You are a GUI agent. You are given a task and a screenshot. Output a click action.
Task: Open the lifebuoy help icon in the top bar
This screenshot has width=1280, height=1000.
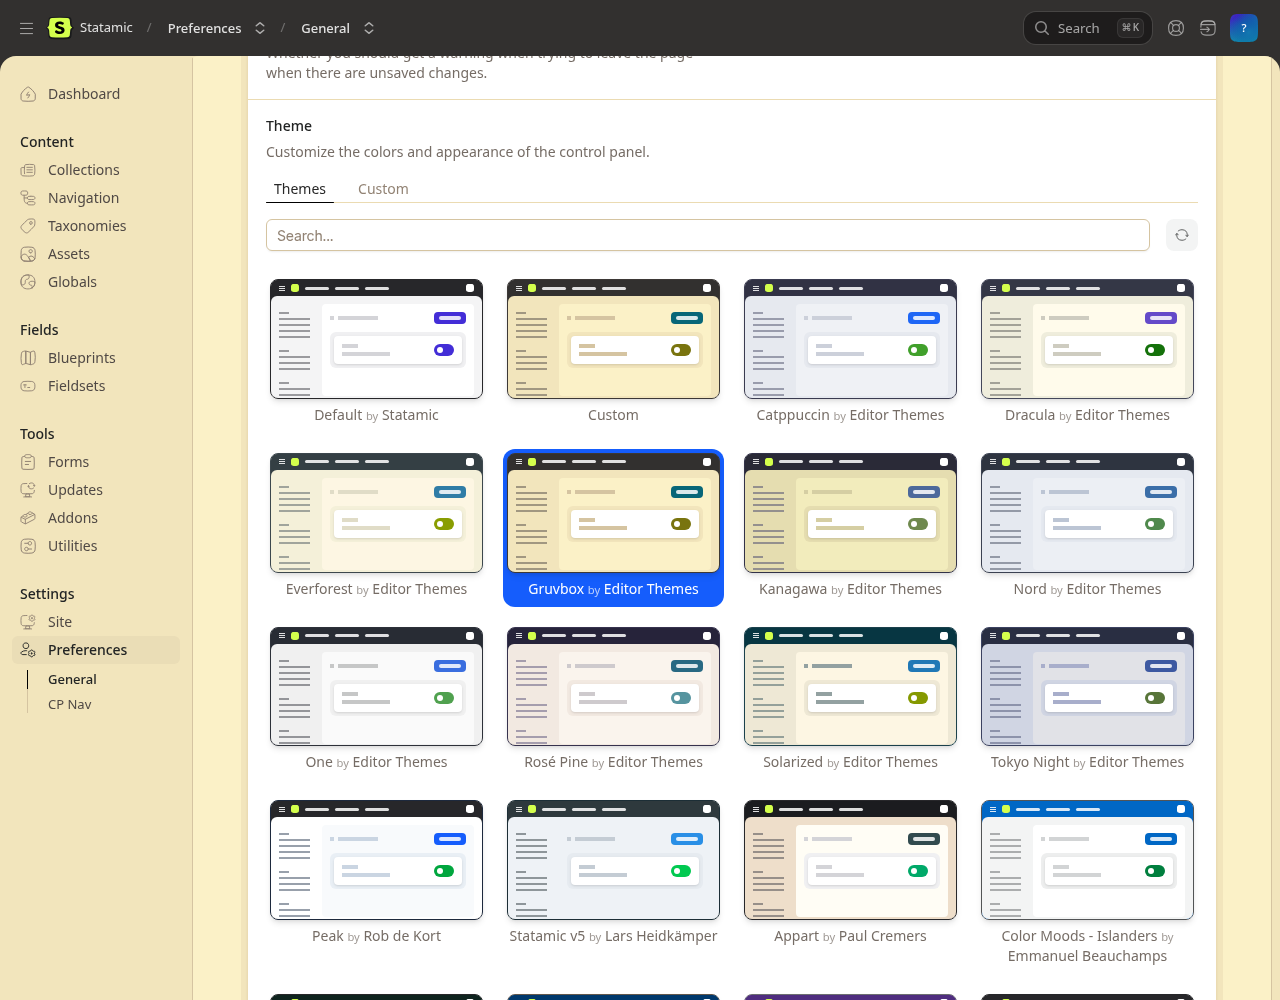tap(1176, 28)
